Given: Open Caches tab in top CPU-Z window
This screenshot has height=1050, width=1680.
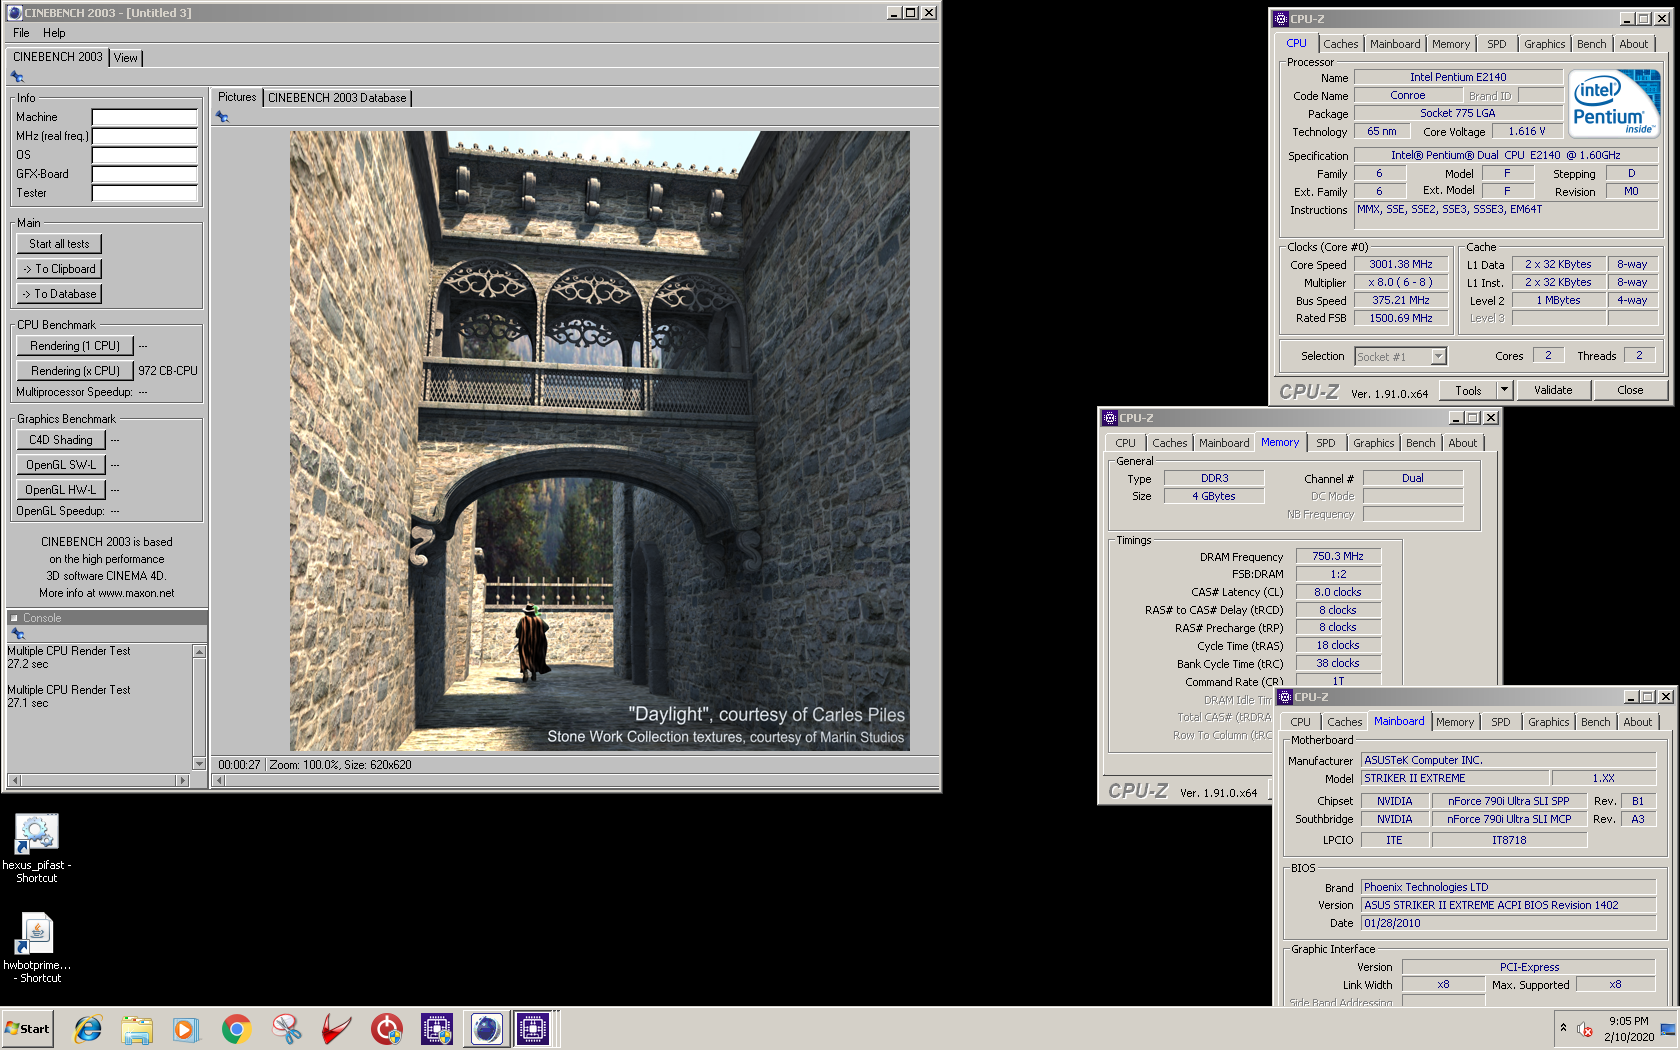Looking at the screenshot, I should [x=1340, y=44].
